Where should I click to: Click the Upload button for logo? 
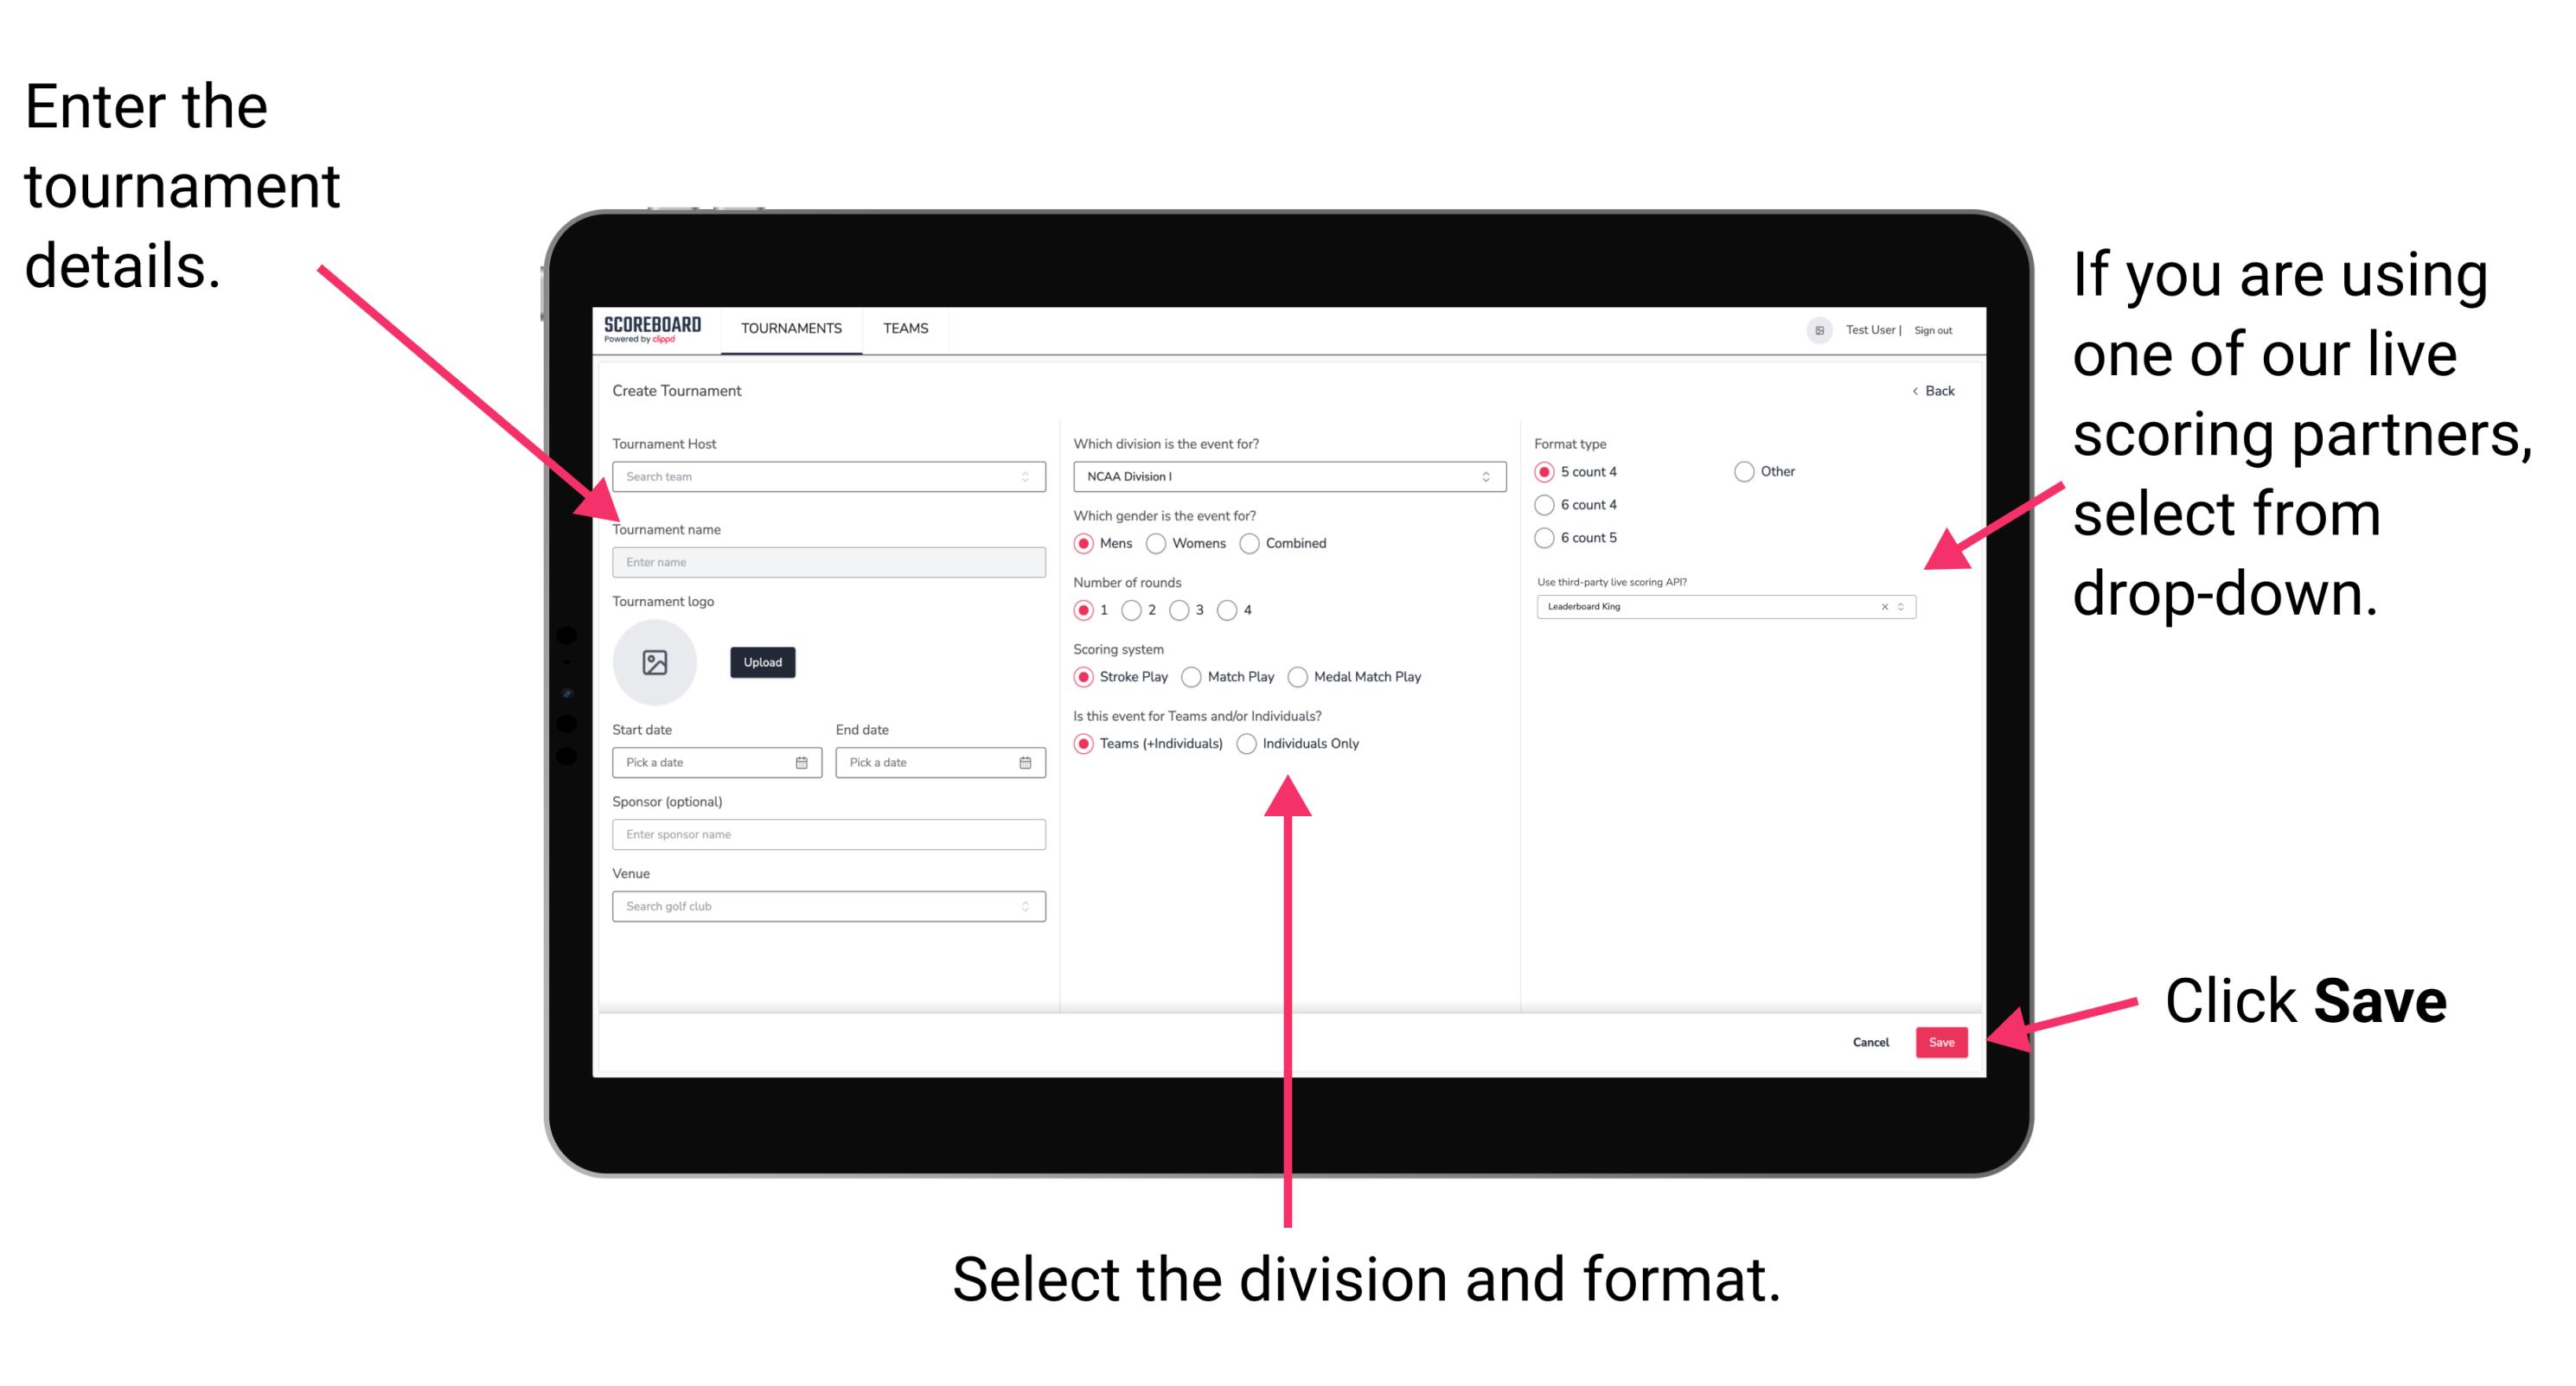[761, 662]
